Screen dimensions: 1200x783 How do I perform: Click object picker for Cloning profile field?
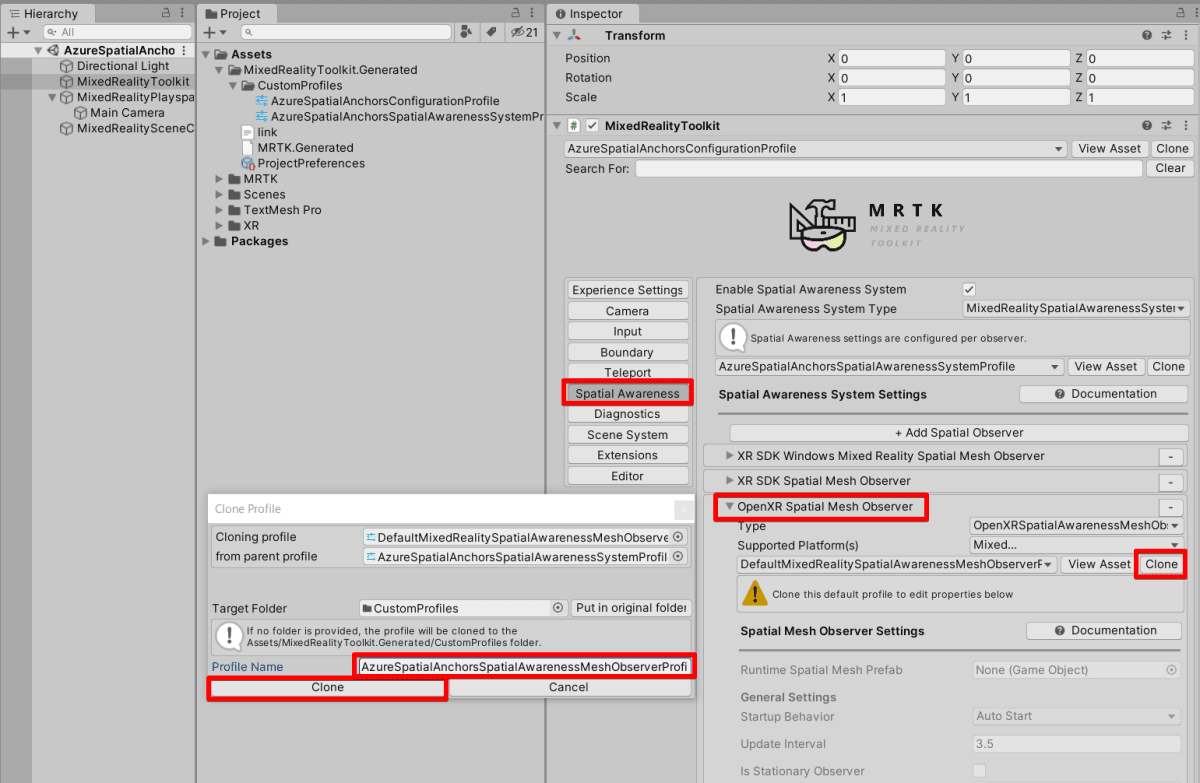pos(678,537)
